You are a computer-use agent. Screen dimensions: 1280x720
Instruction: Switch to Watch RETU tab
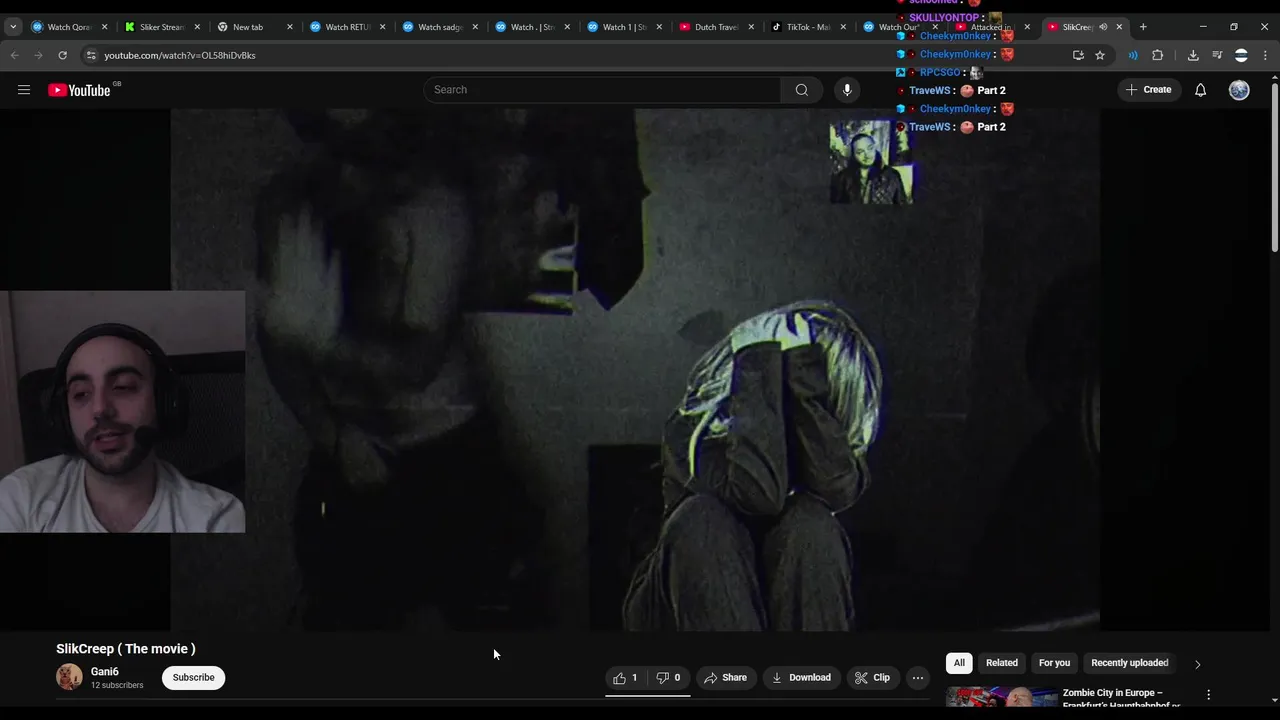347,27
